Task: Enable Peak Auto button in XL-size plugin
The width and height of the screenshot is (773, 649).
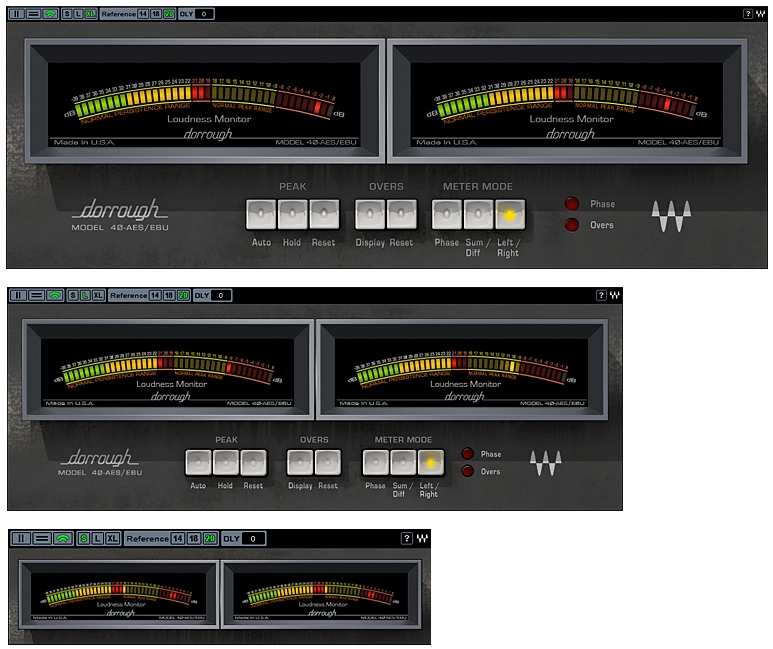Action: click(x=261, y=215)
